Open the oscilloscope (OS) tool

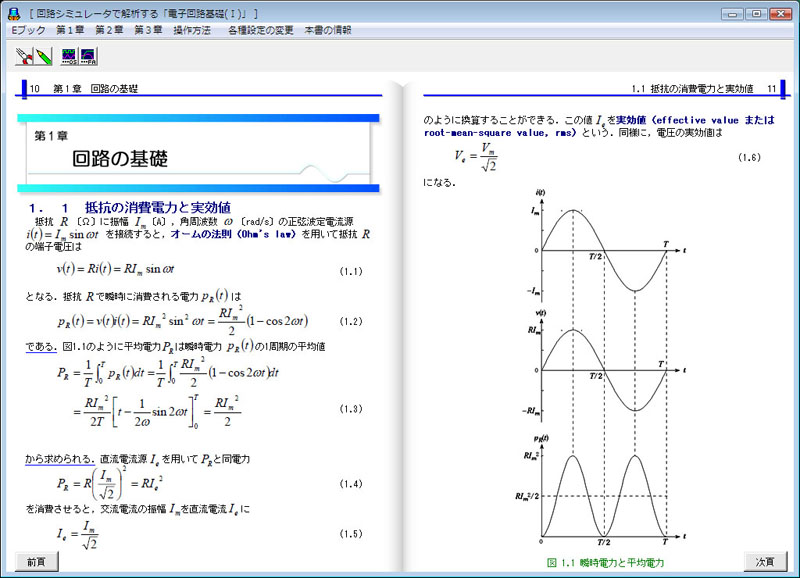click(69, 56)
